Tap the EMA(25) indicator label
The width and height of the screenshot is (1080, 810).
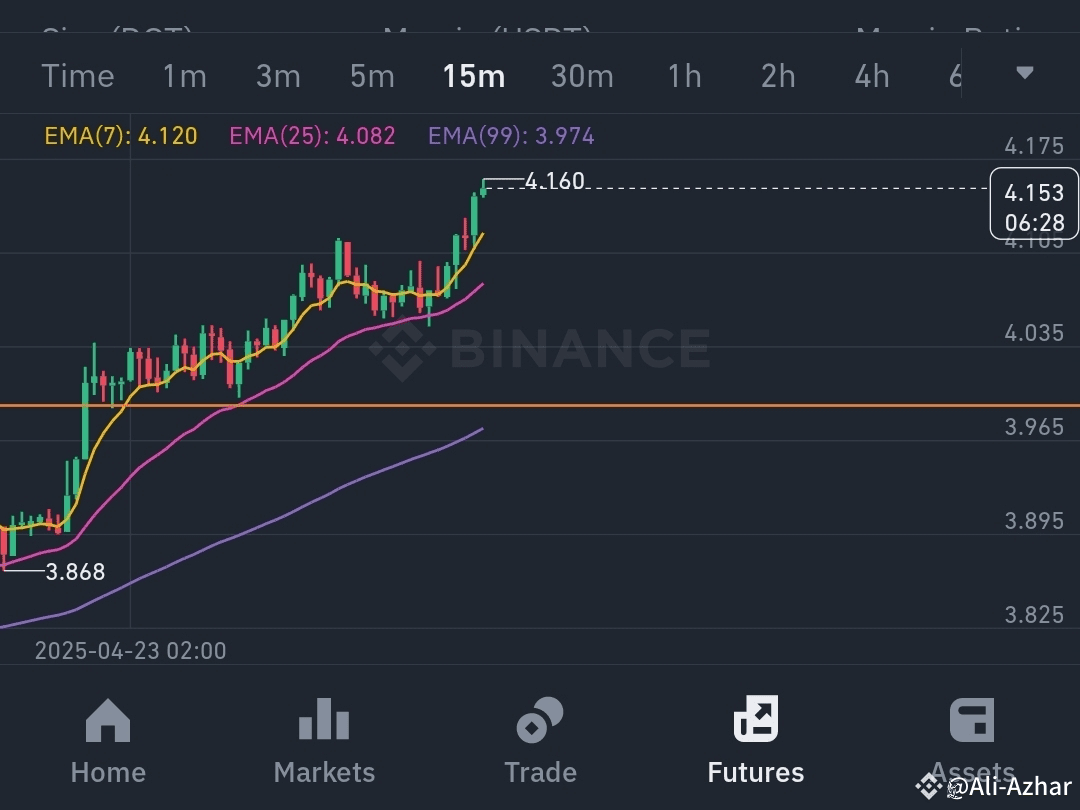[x=312, y=136]
